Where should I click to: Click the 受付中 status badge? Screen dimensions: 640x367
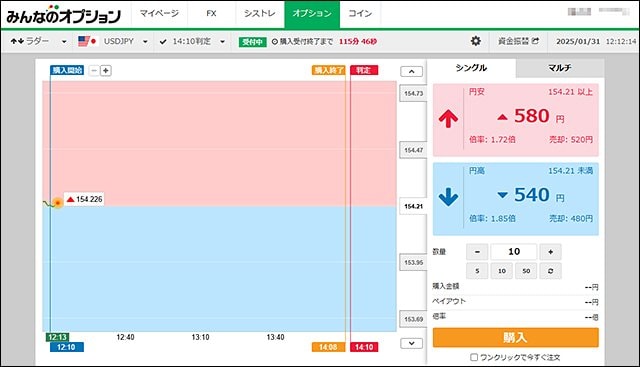click(x=253, y=42)
